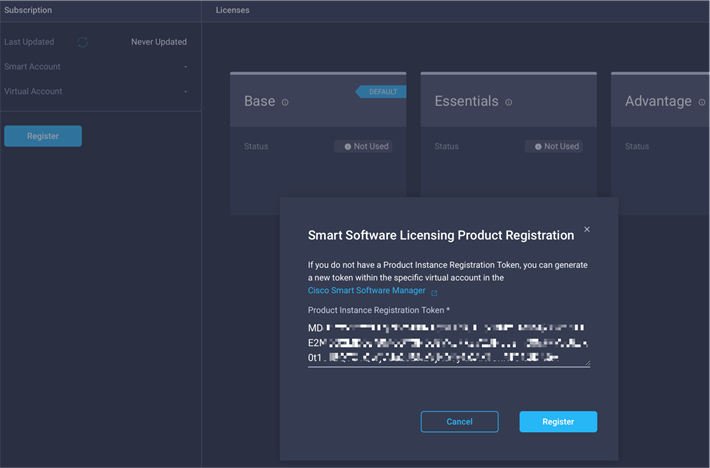This screenshot has width=710, height=468.
Task: Click the dialog title Smart Software Licensing Product Registration
Action: [441, 235]
